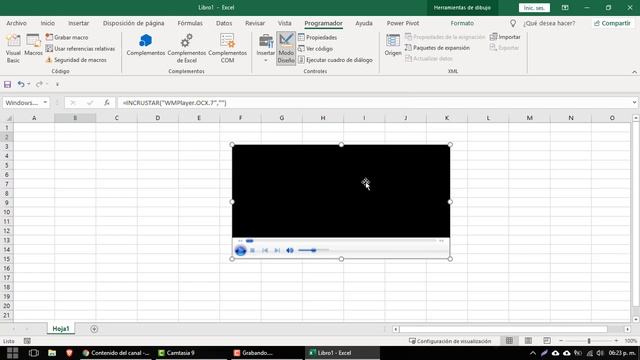Toggle Usar referencias relativas
The width and height of the screenshot is (640, 360).
(x=80, y=49)
